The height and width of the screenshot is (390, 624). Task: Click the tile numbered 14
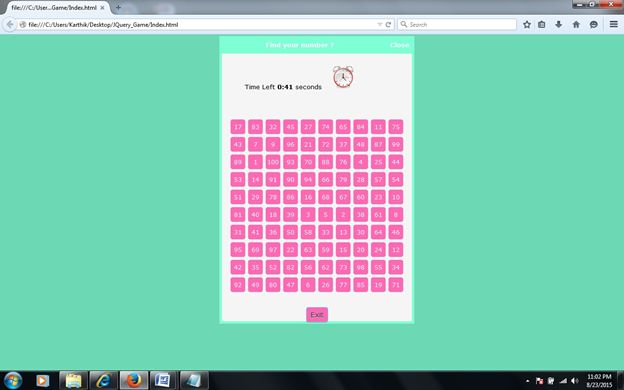pos(255,179)
